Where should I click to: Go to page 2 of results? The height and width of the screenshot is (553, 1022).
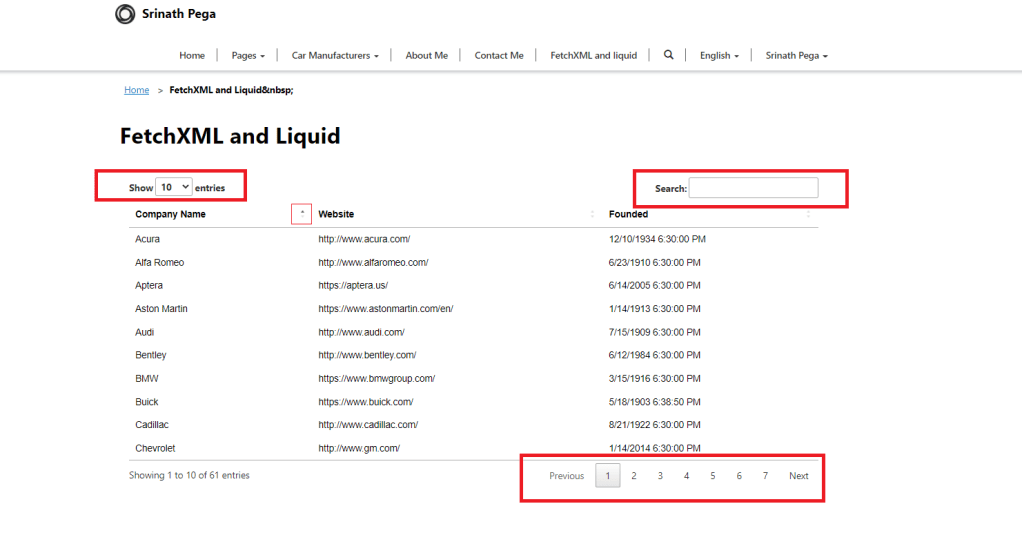coord(633,476)
